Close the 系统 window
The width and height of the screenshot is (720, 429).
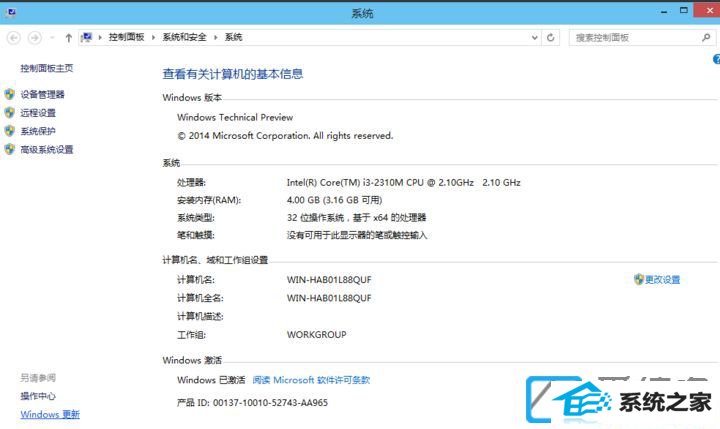click(709, 10)
